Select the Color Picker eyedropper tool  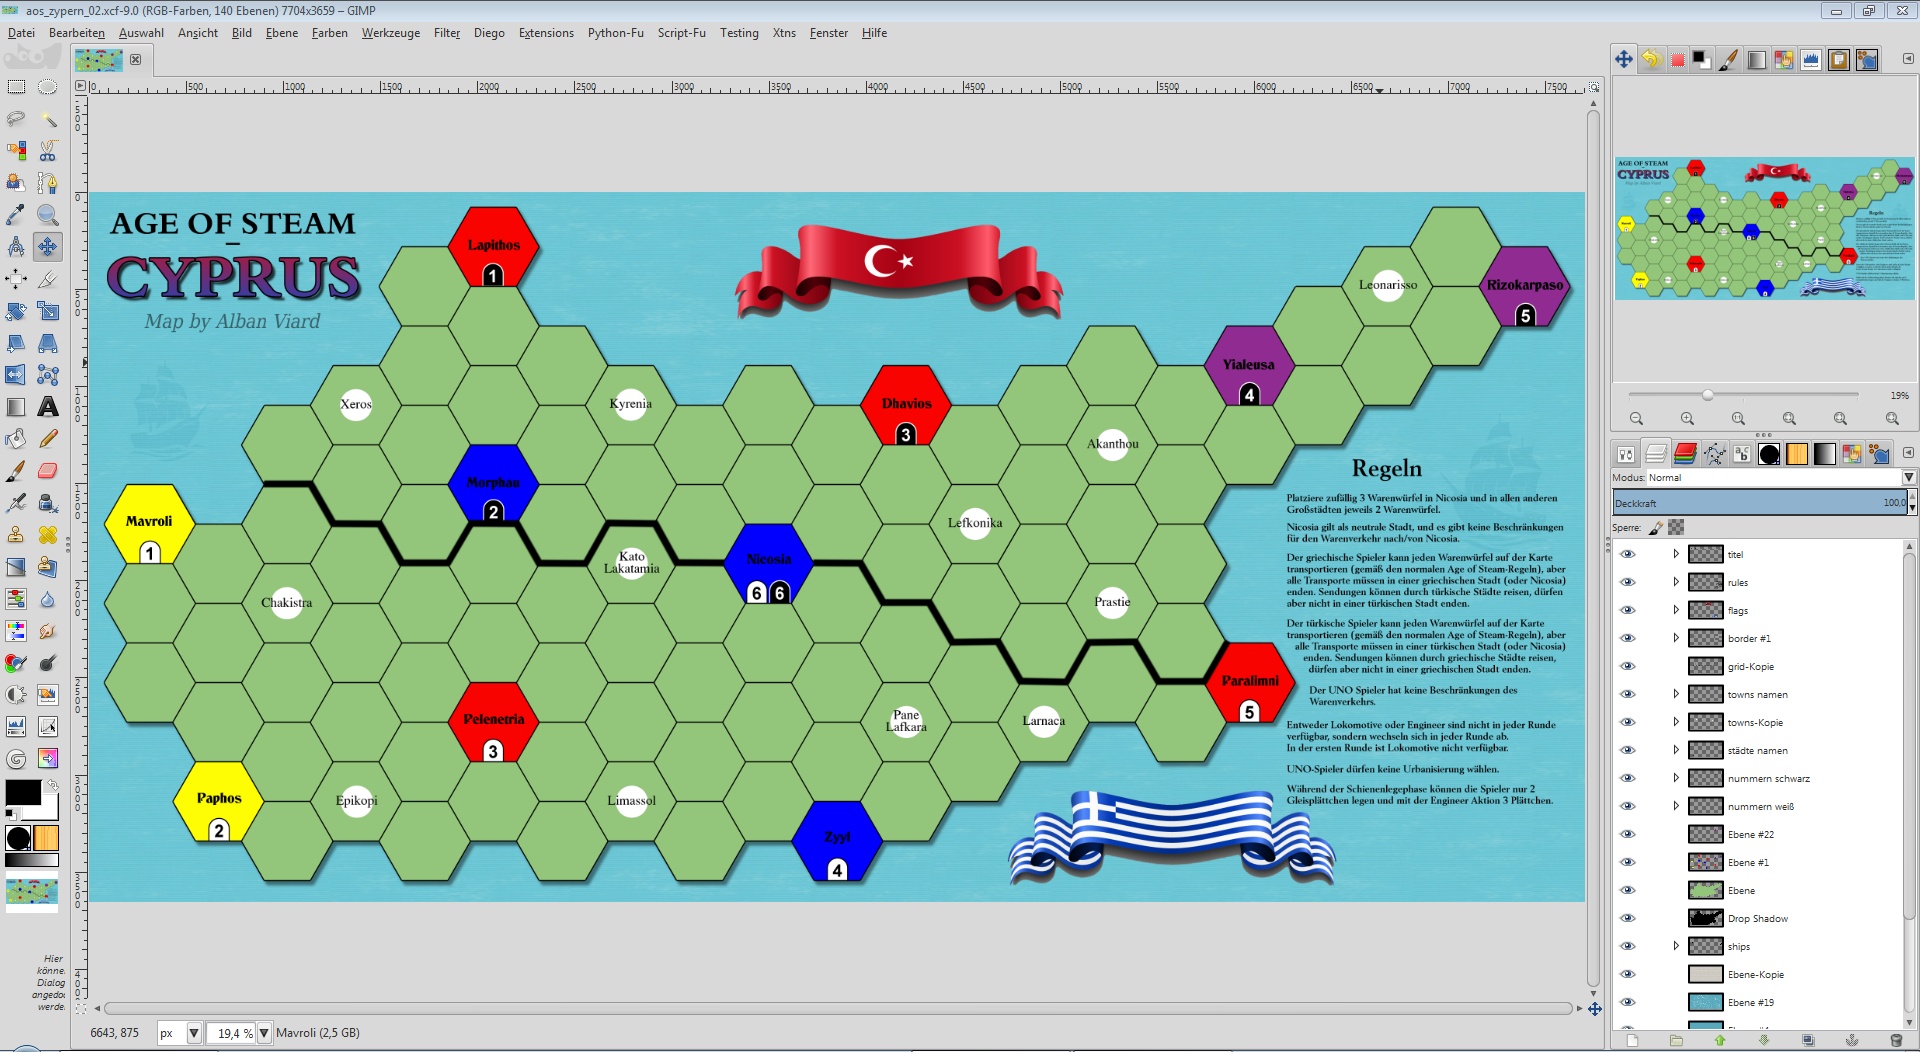click(x=16, y=215)
